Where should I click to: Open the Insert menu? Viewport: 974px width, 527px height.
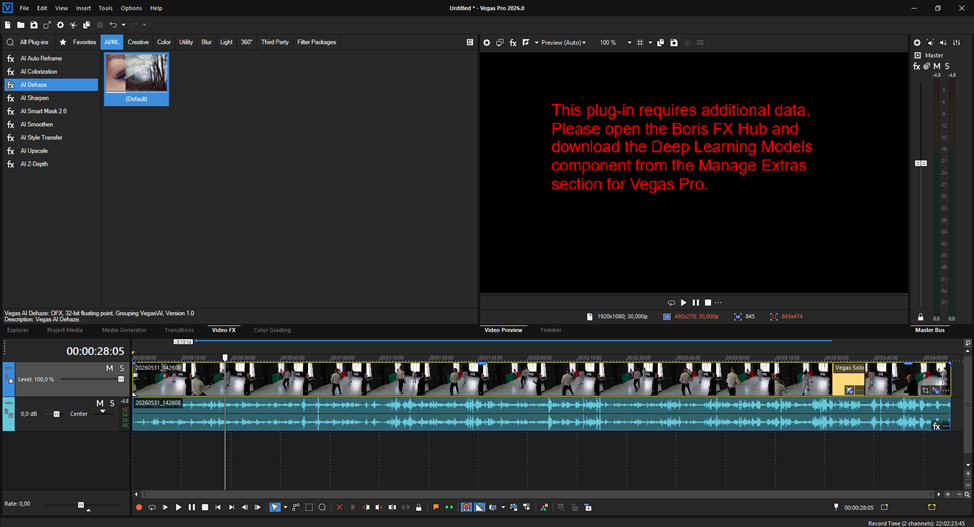[83, 8]
